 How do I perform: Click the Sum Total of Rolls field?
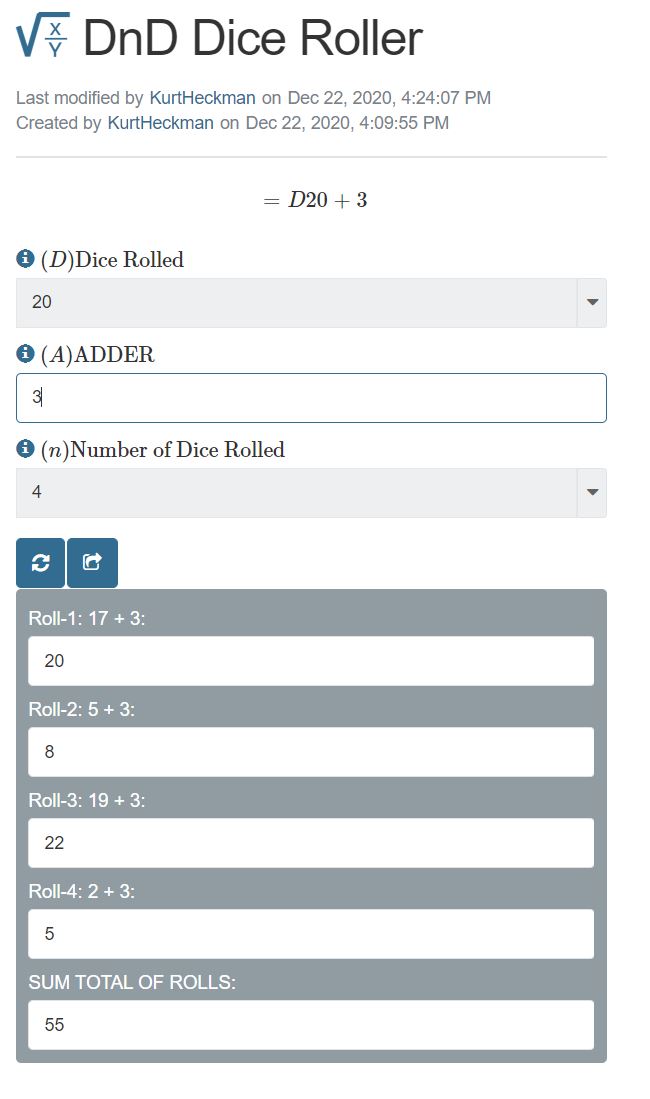pyautogui.click(x=311, y=1025)
